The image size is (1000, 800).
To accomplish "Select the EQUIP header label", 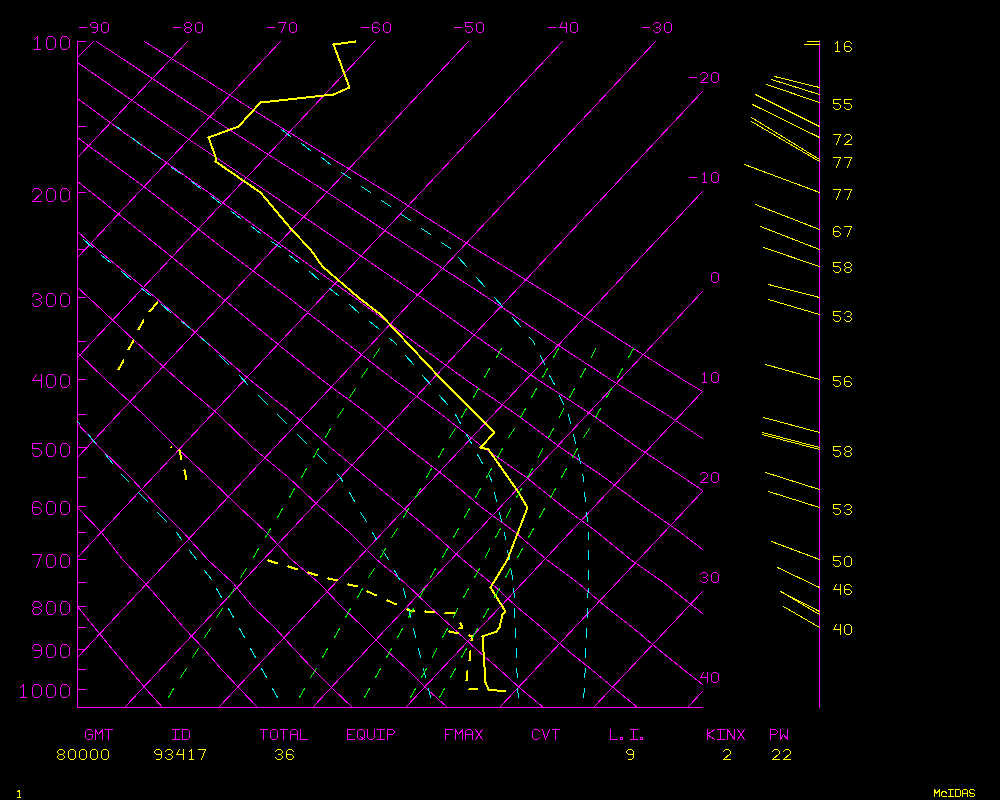I will click(370, 735).
